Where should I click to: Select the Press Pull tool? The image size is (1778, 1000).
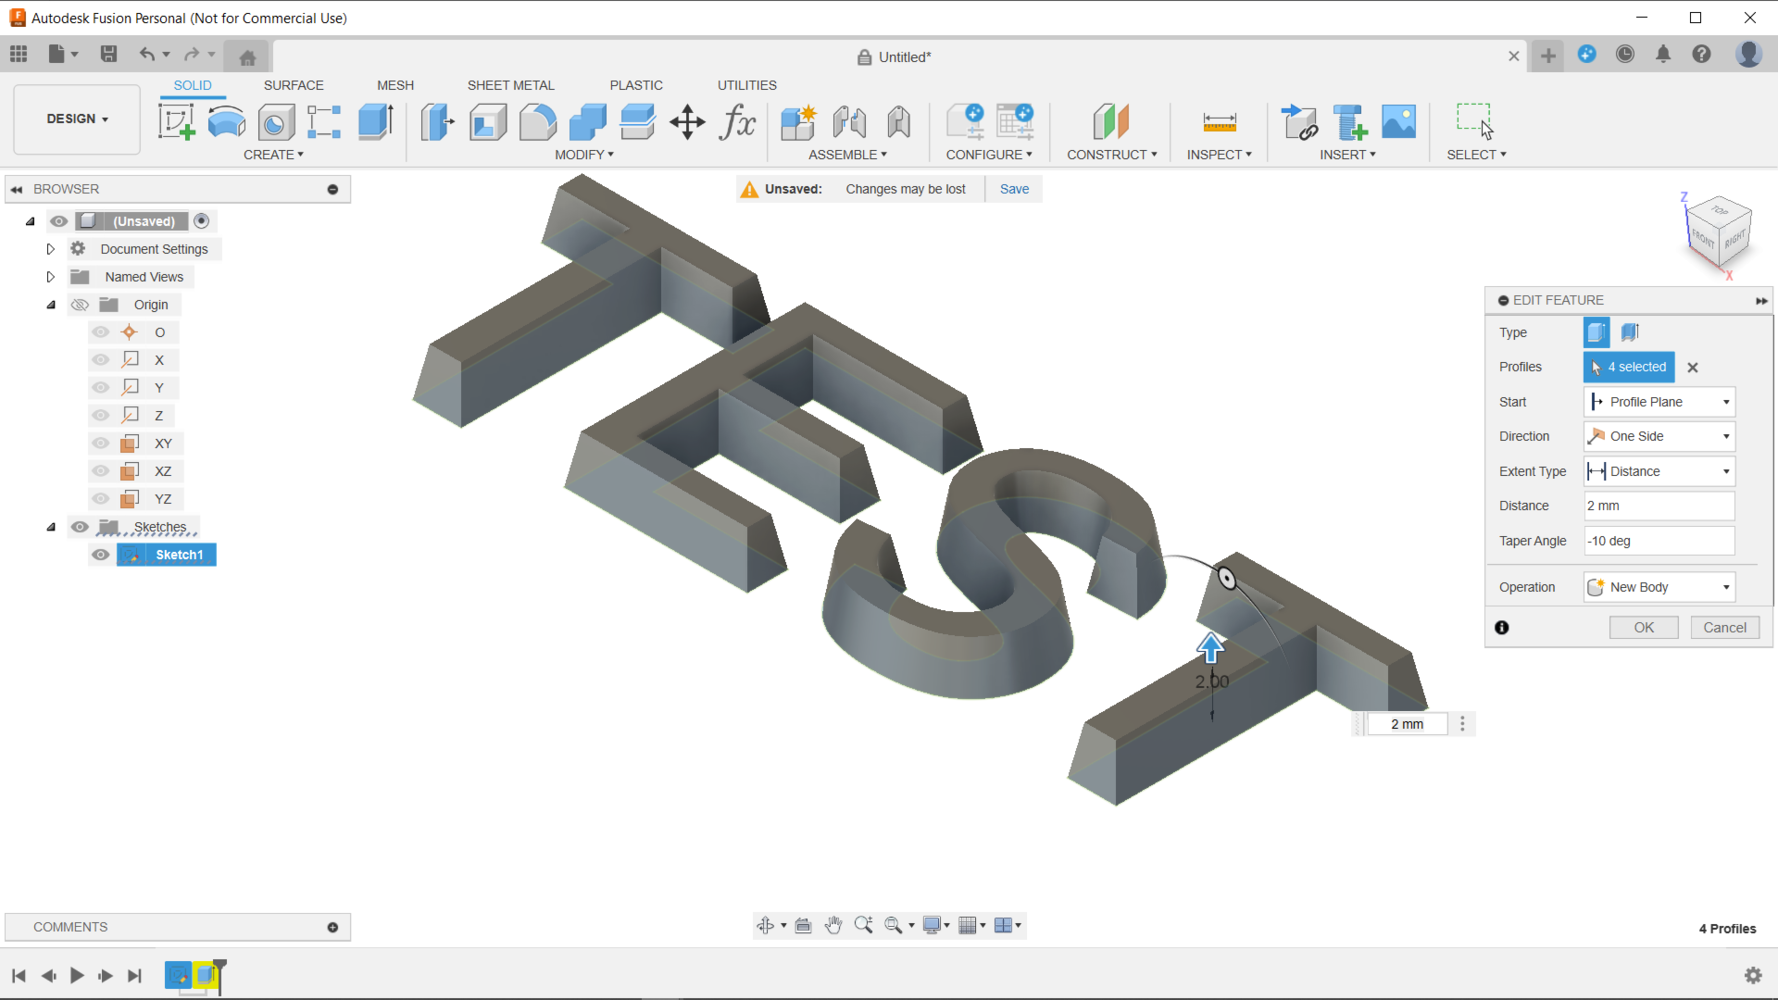coord(437,122)
